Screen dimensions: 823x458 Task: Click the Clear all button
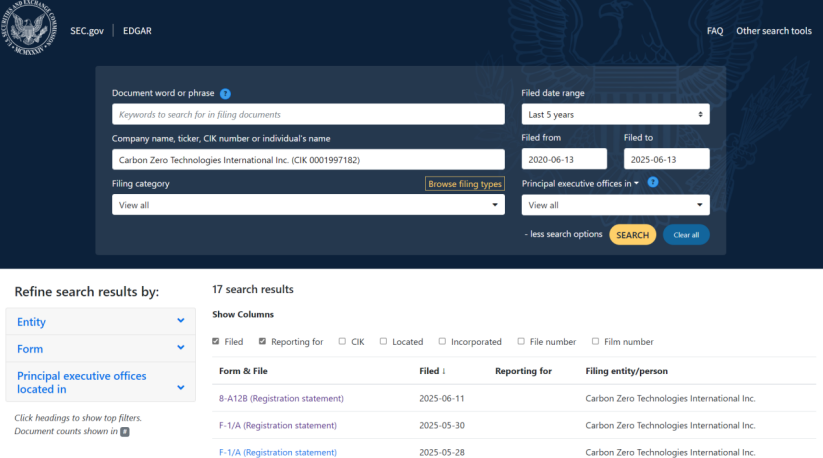coord(686,235)
